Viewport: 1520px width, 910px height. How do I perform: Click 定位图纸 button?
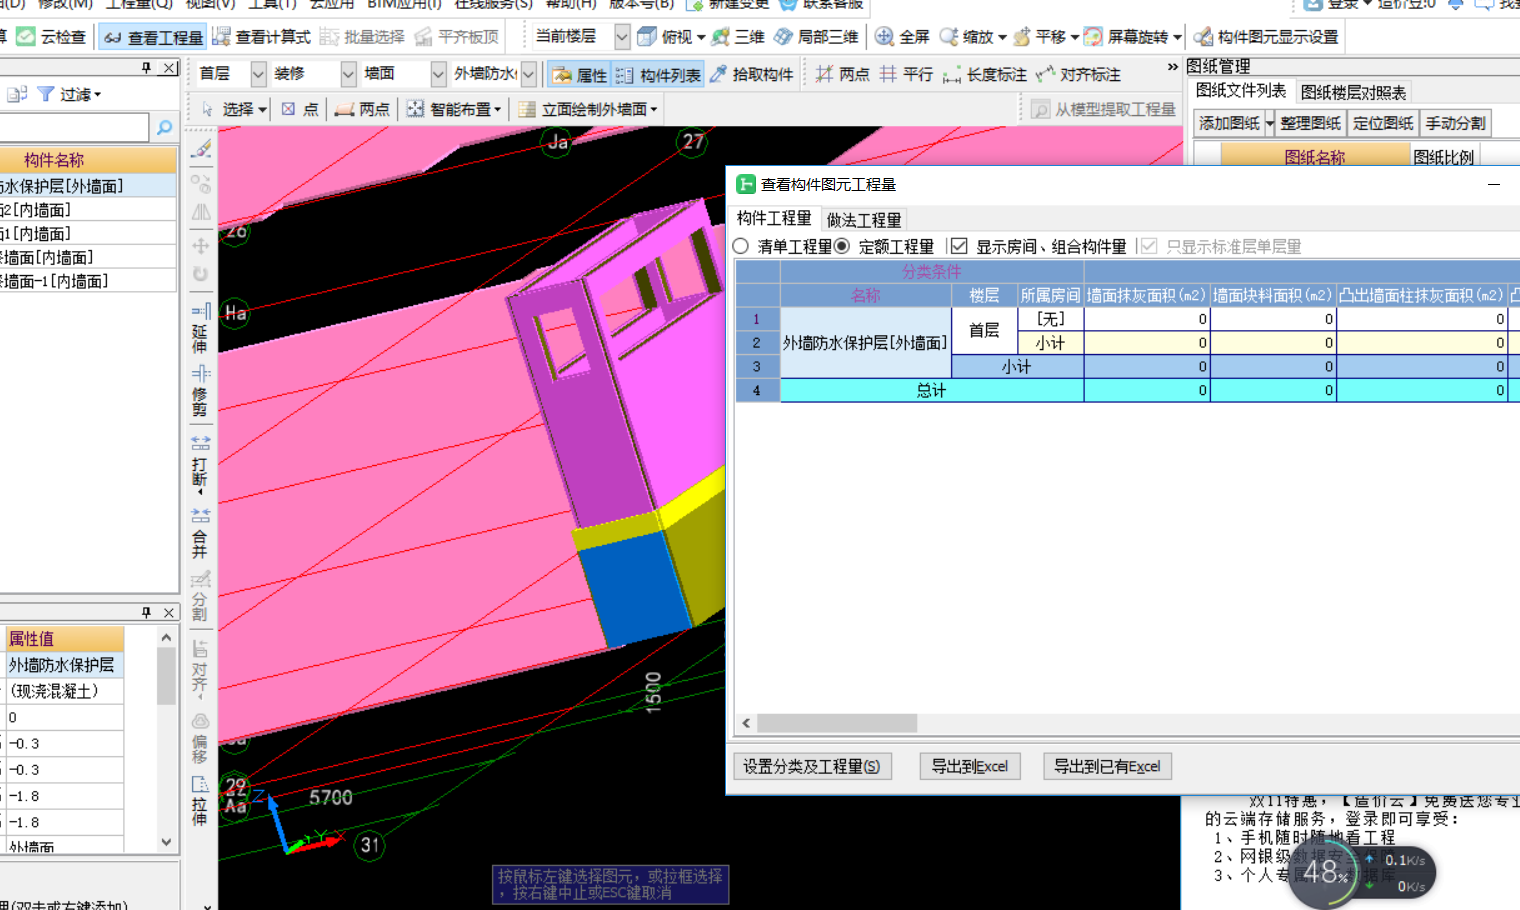(x=1383, y=123)
